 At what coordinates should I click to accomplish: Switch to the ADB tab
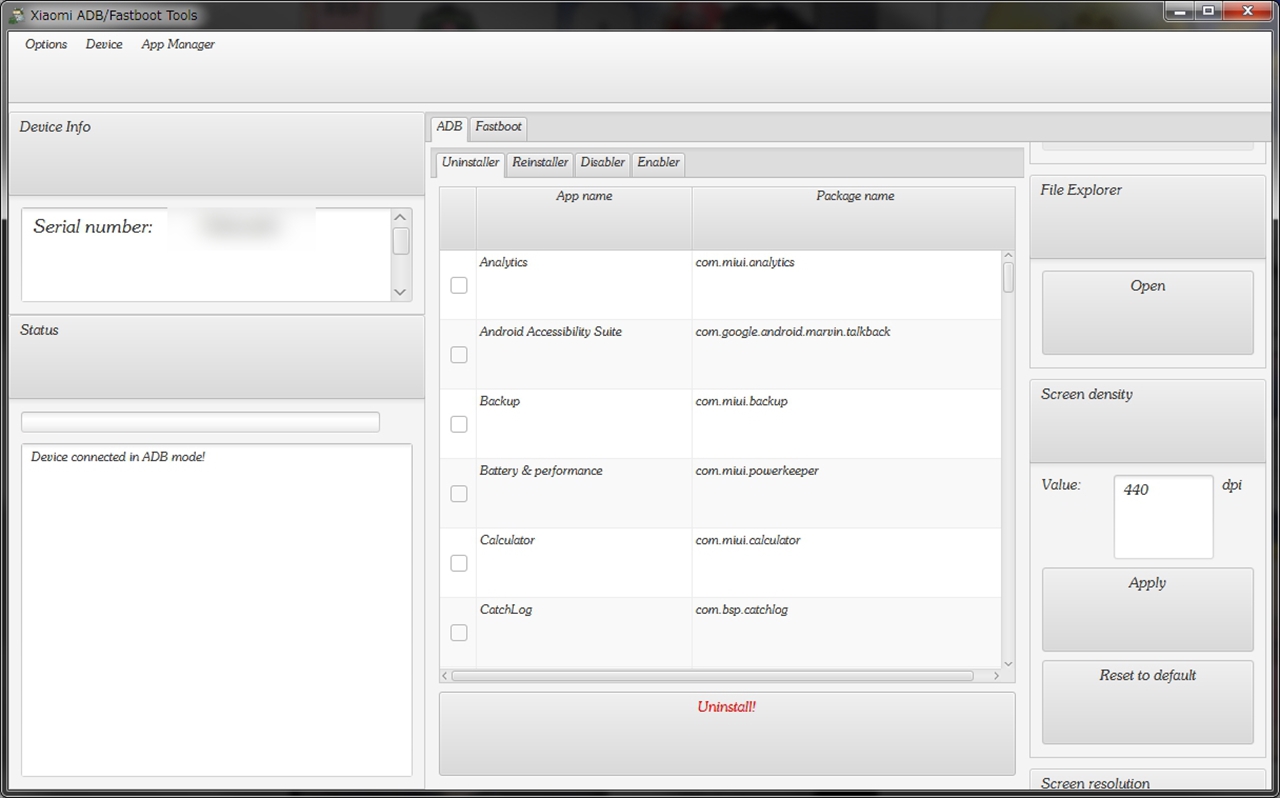click(449, 127)
